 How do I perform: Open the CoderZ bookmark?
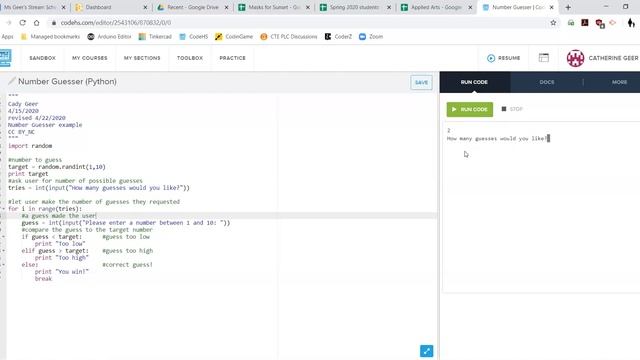tap(338, 37)
